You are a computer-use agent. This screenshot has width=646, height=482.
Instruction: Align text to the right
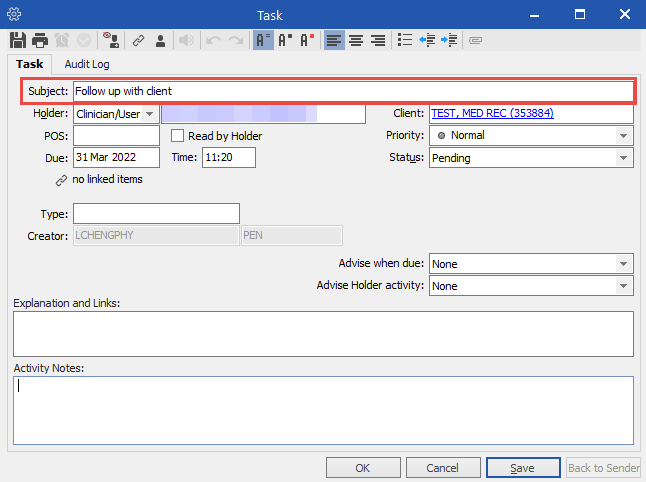click(378, 41)
